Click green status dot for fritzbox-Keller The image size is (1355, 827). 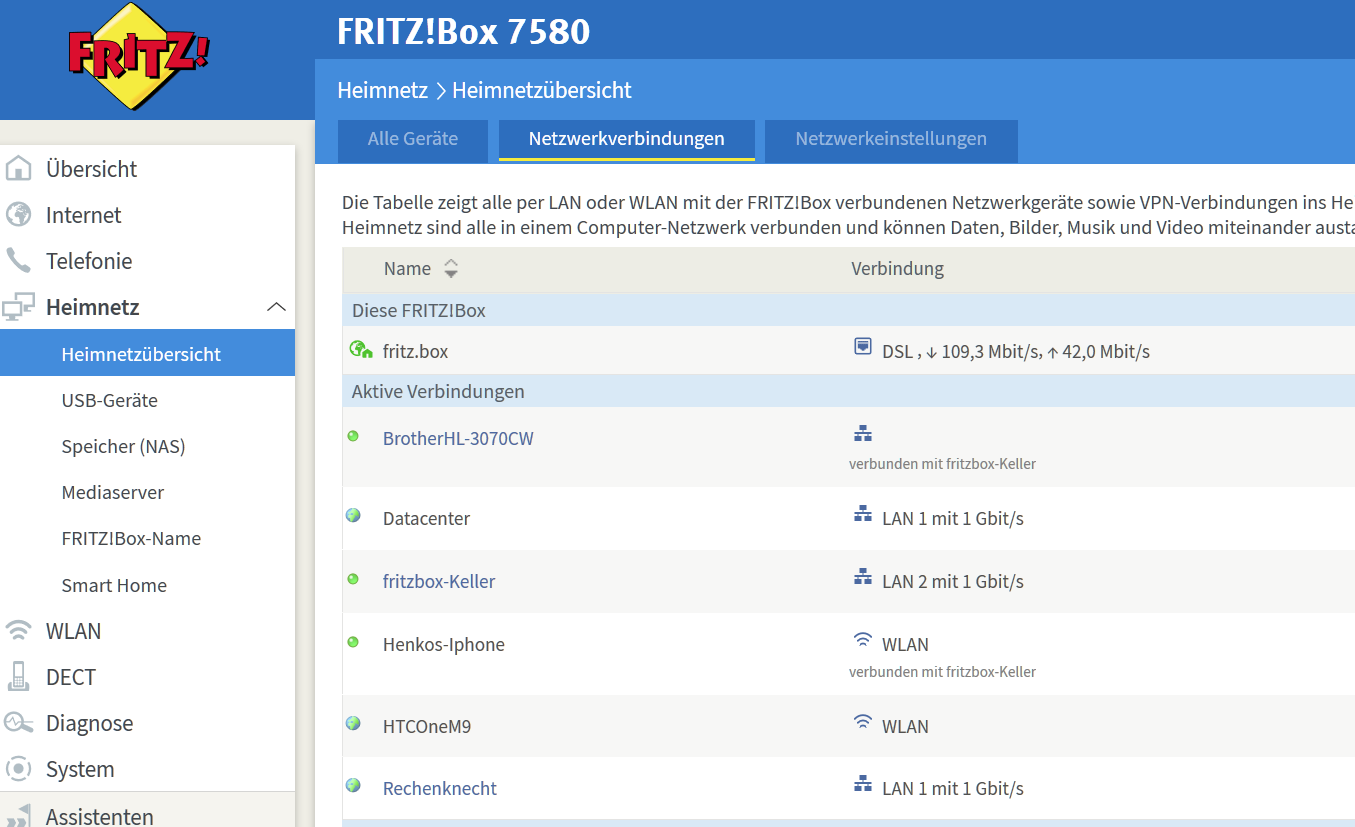(x=353, y=579)
